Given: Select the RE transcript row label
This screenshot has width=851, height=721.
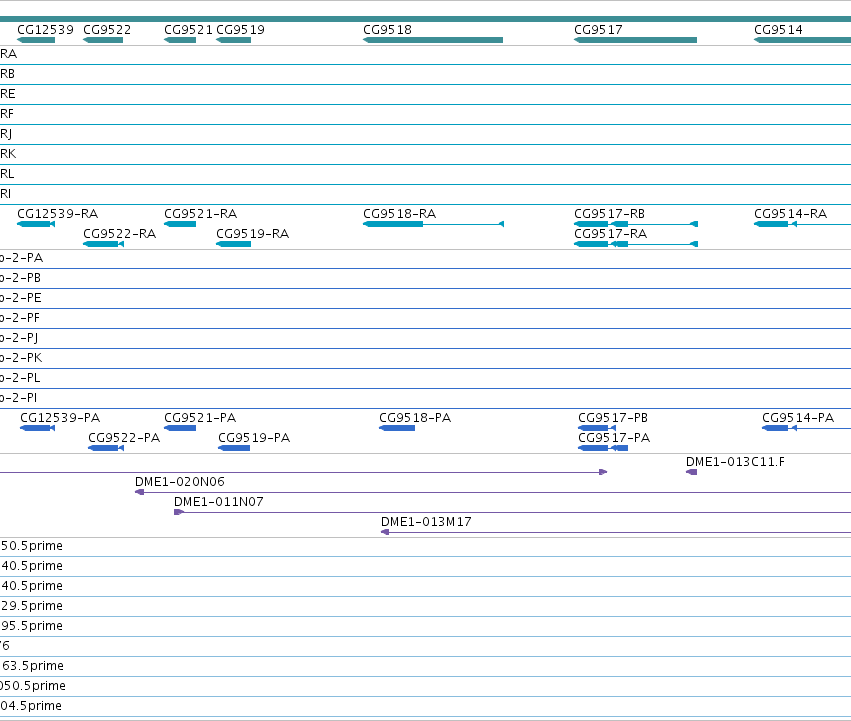Looking at the screenshot, I should pyautogui.click(x=8, y=94).
